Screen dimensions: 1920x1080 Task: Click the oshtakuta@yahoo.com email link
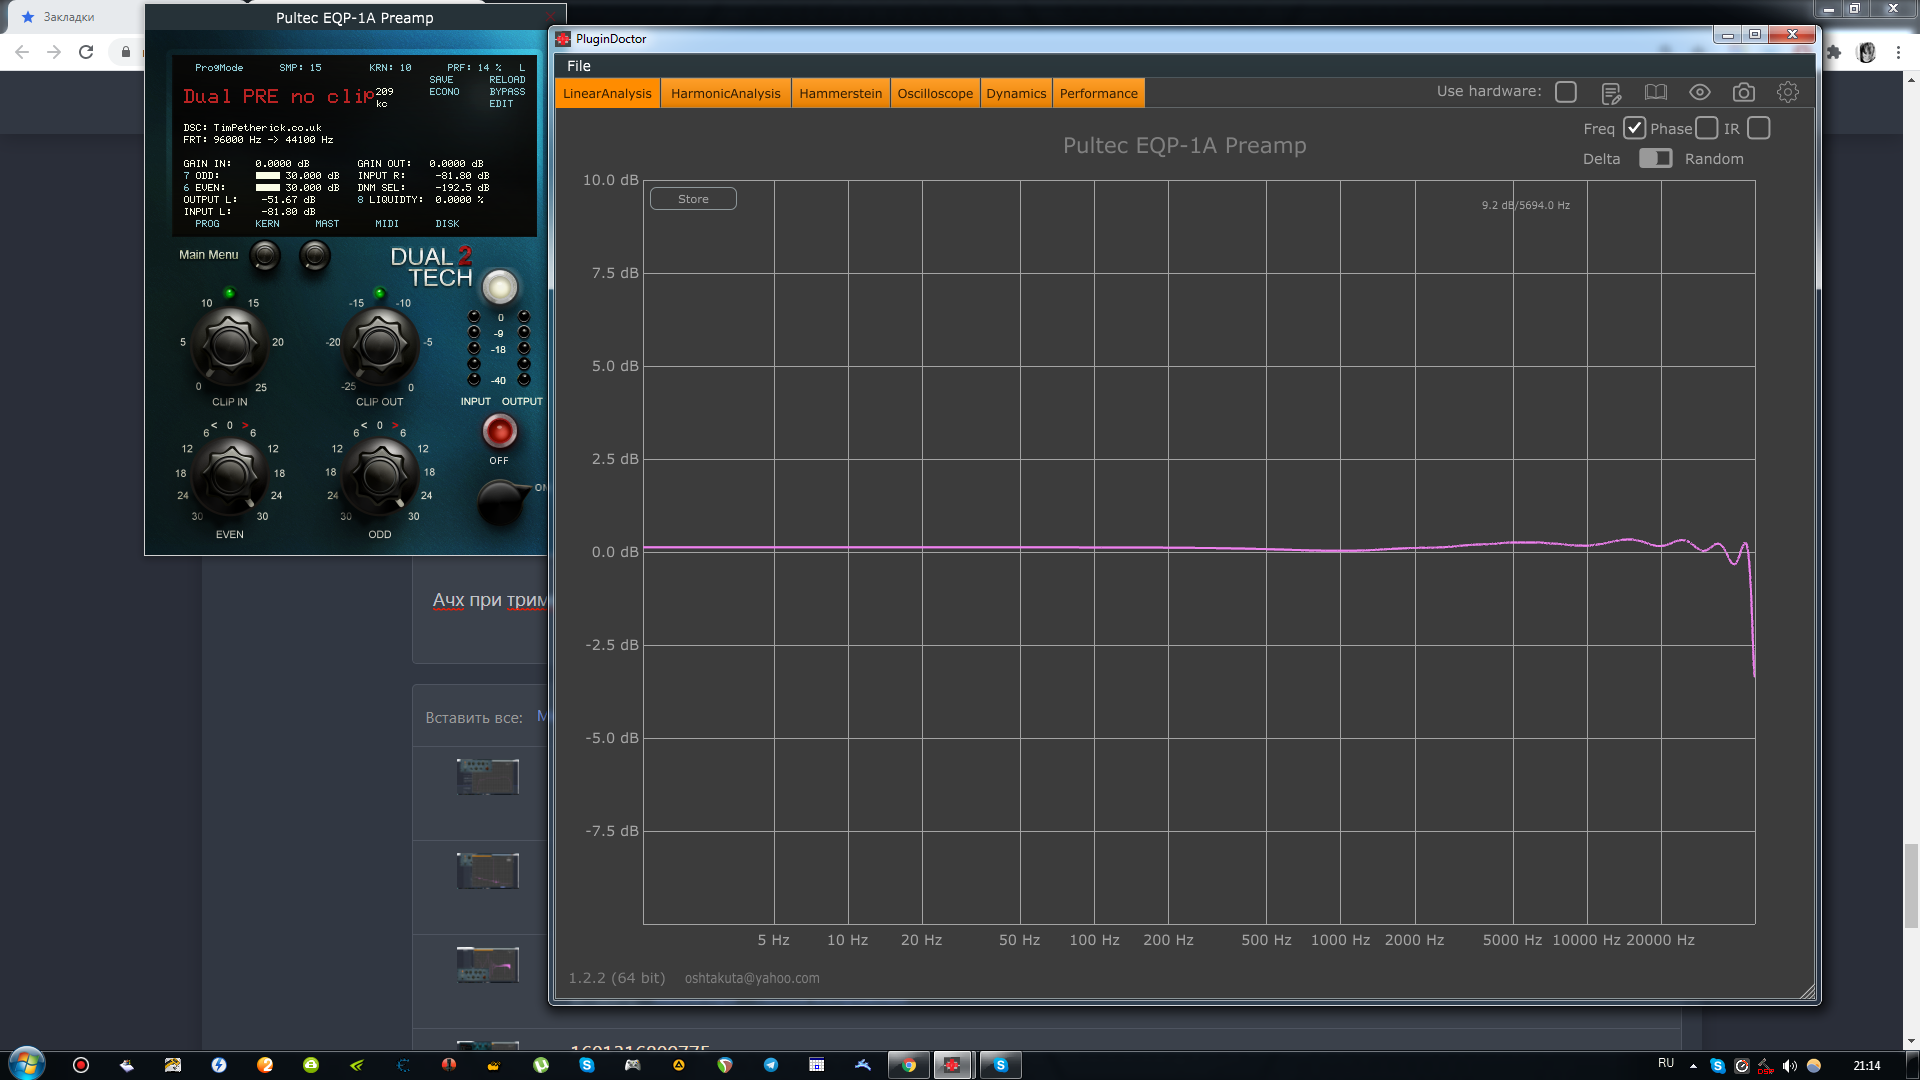coord(752,978)
